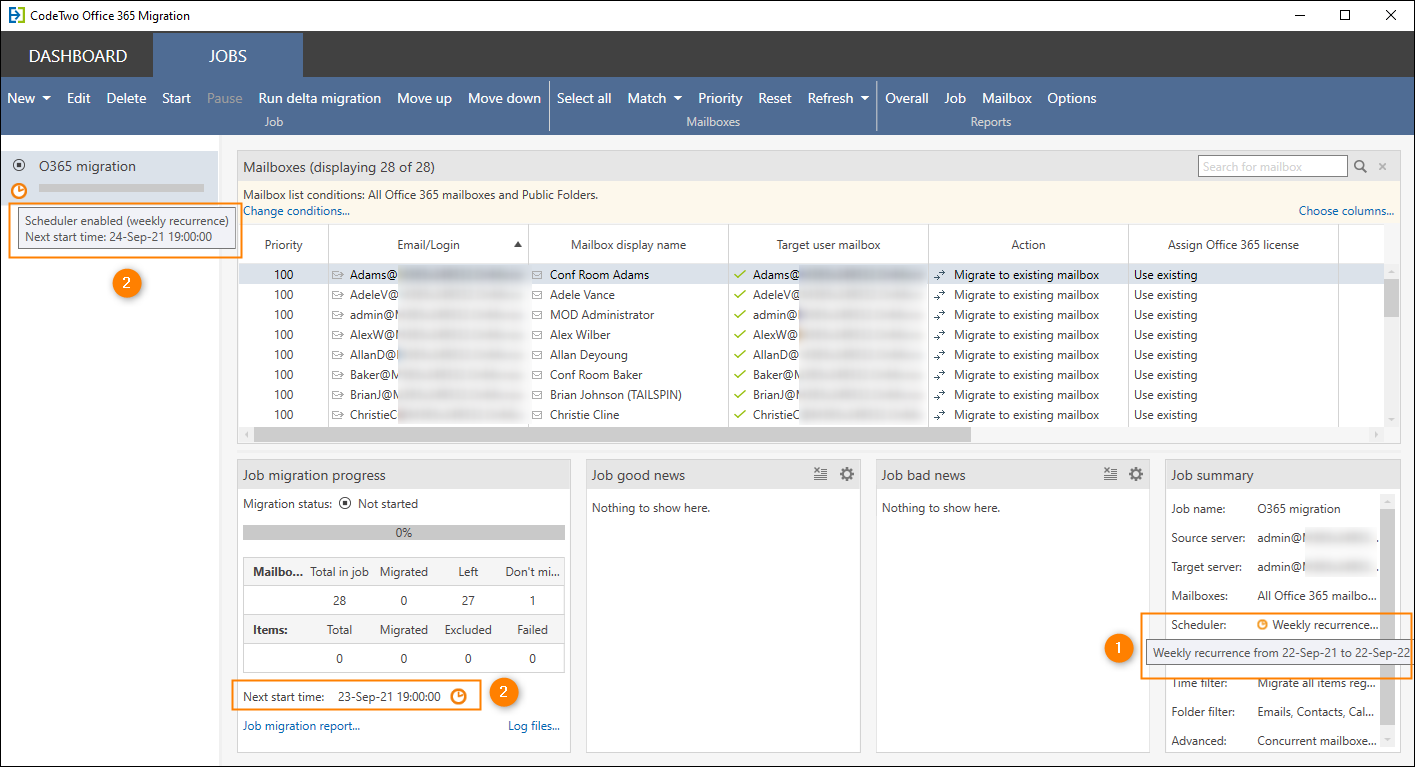This screenshot has width=1415, height=767.
Task: Select the O365 migration job radio indicator
Action: tap(18, 166)
